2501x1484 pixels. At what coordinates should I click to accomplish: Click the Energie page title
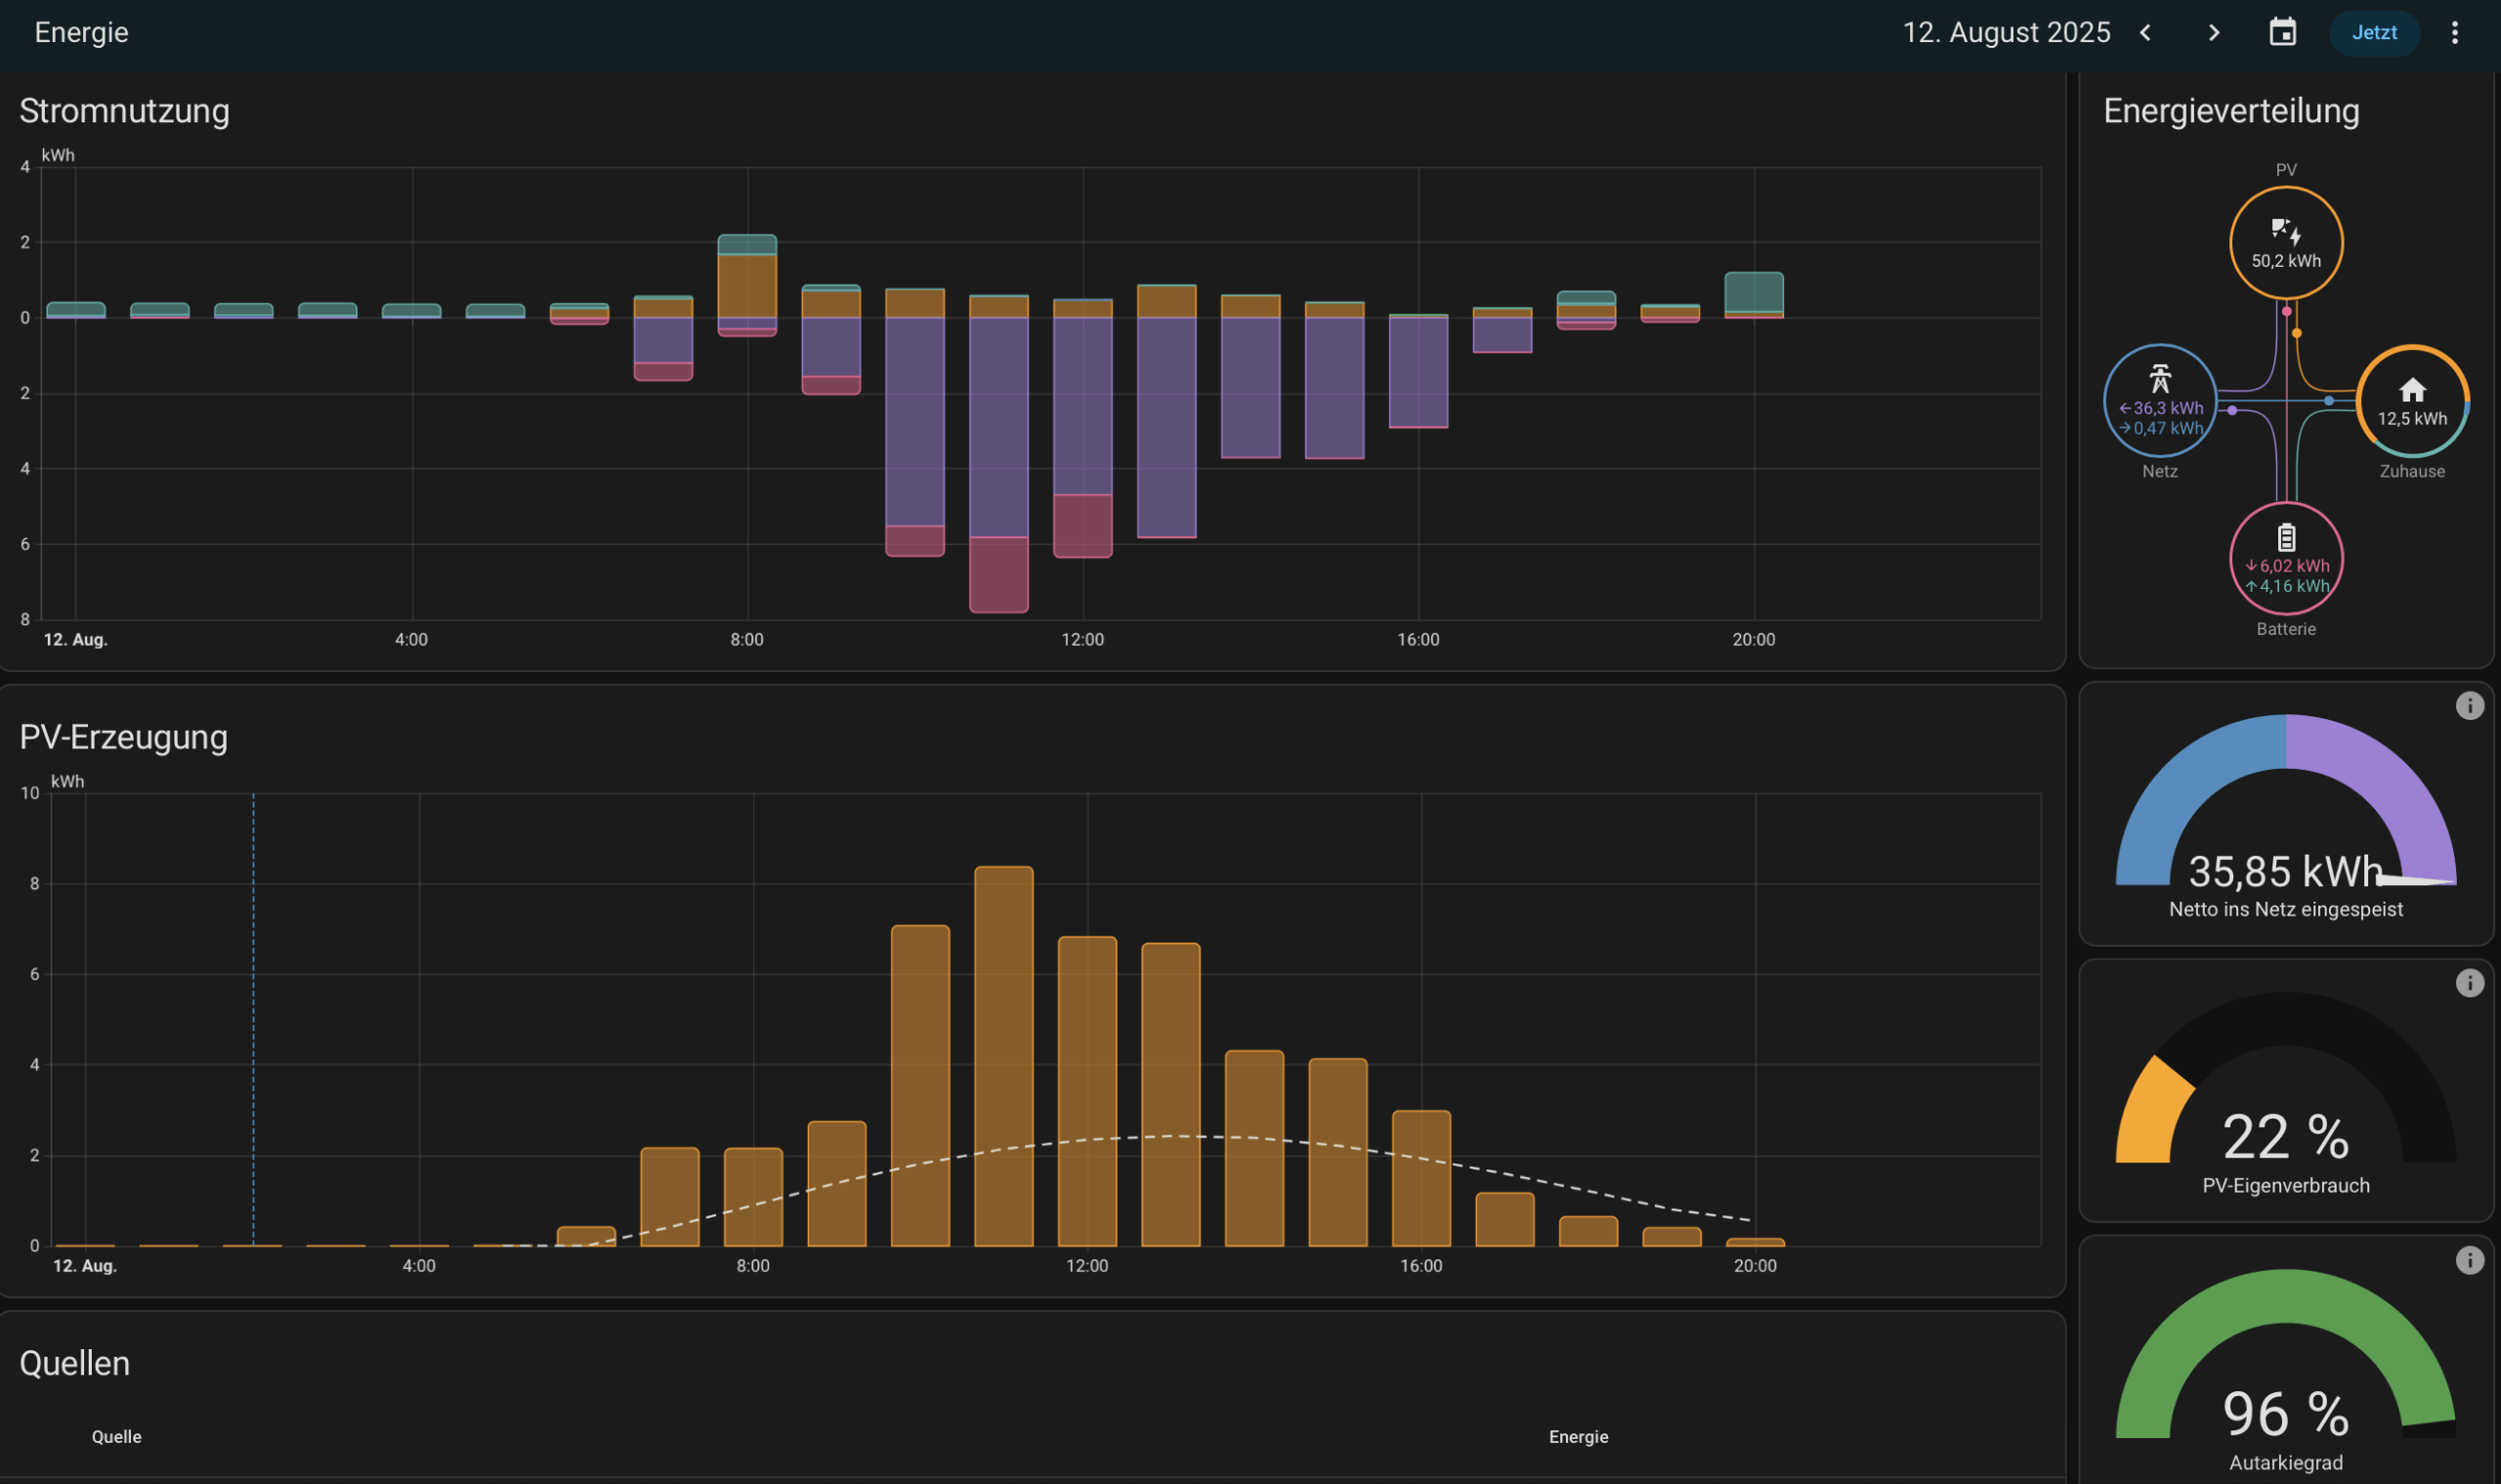[x=82, y=33]
